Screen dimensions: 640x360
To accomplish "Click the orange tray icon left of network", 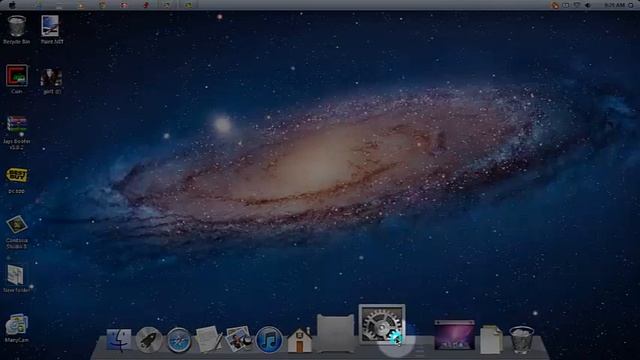I will (555, 5).
